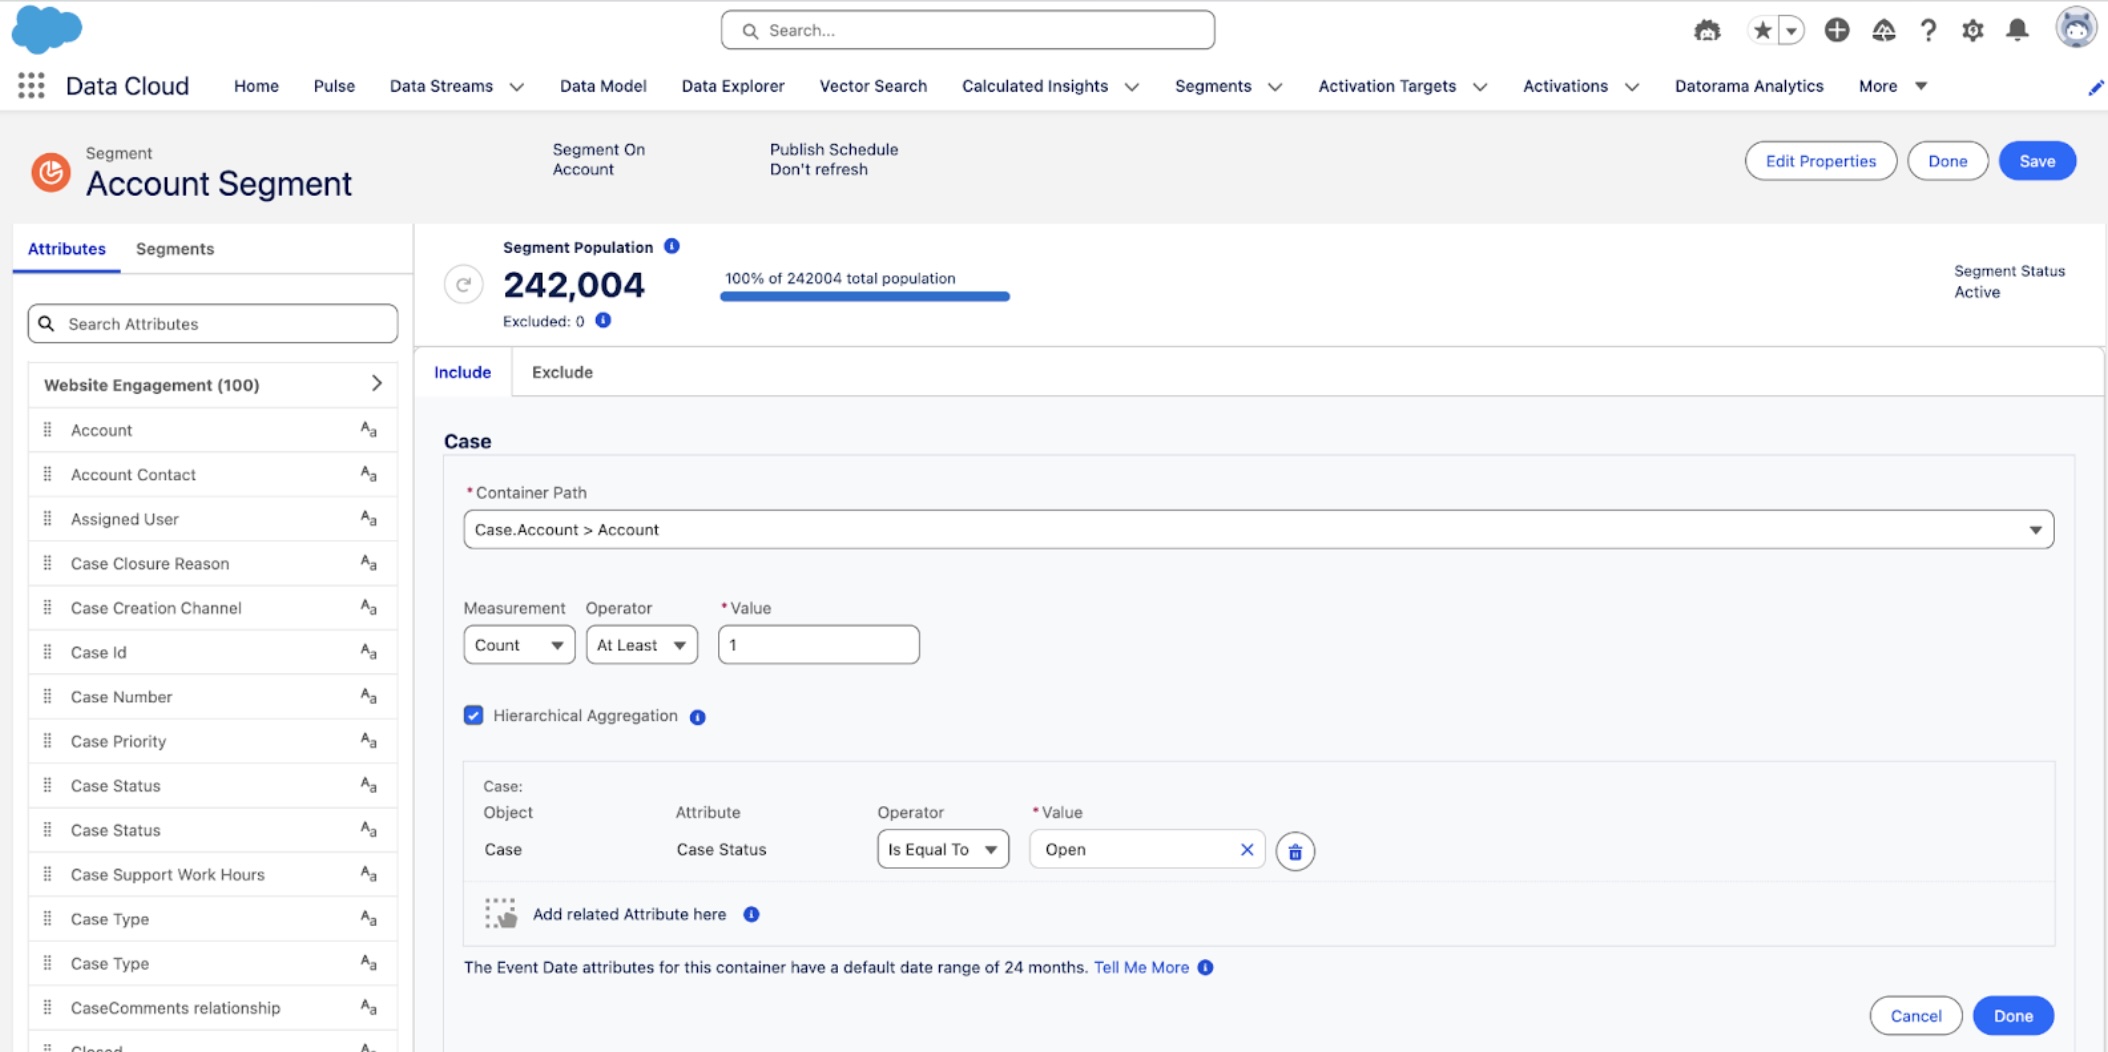Click the drag handle for Account attribute

(47, 429)
